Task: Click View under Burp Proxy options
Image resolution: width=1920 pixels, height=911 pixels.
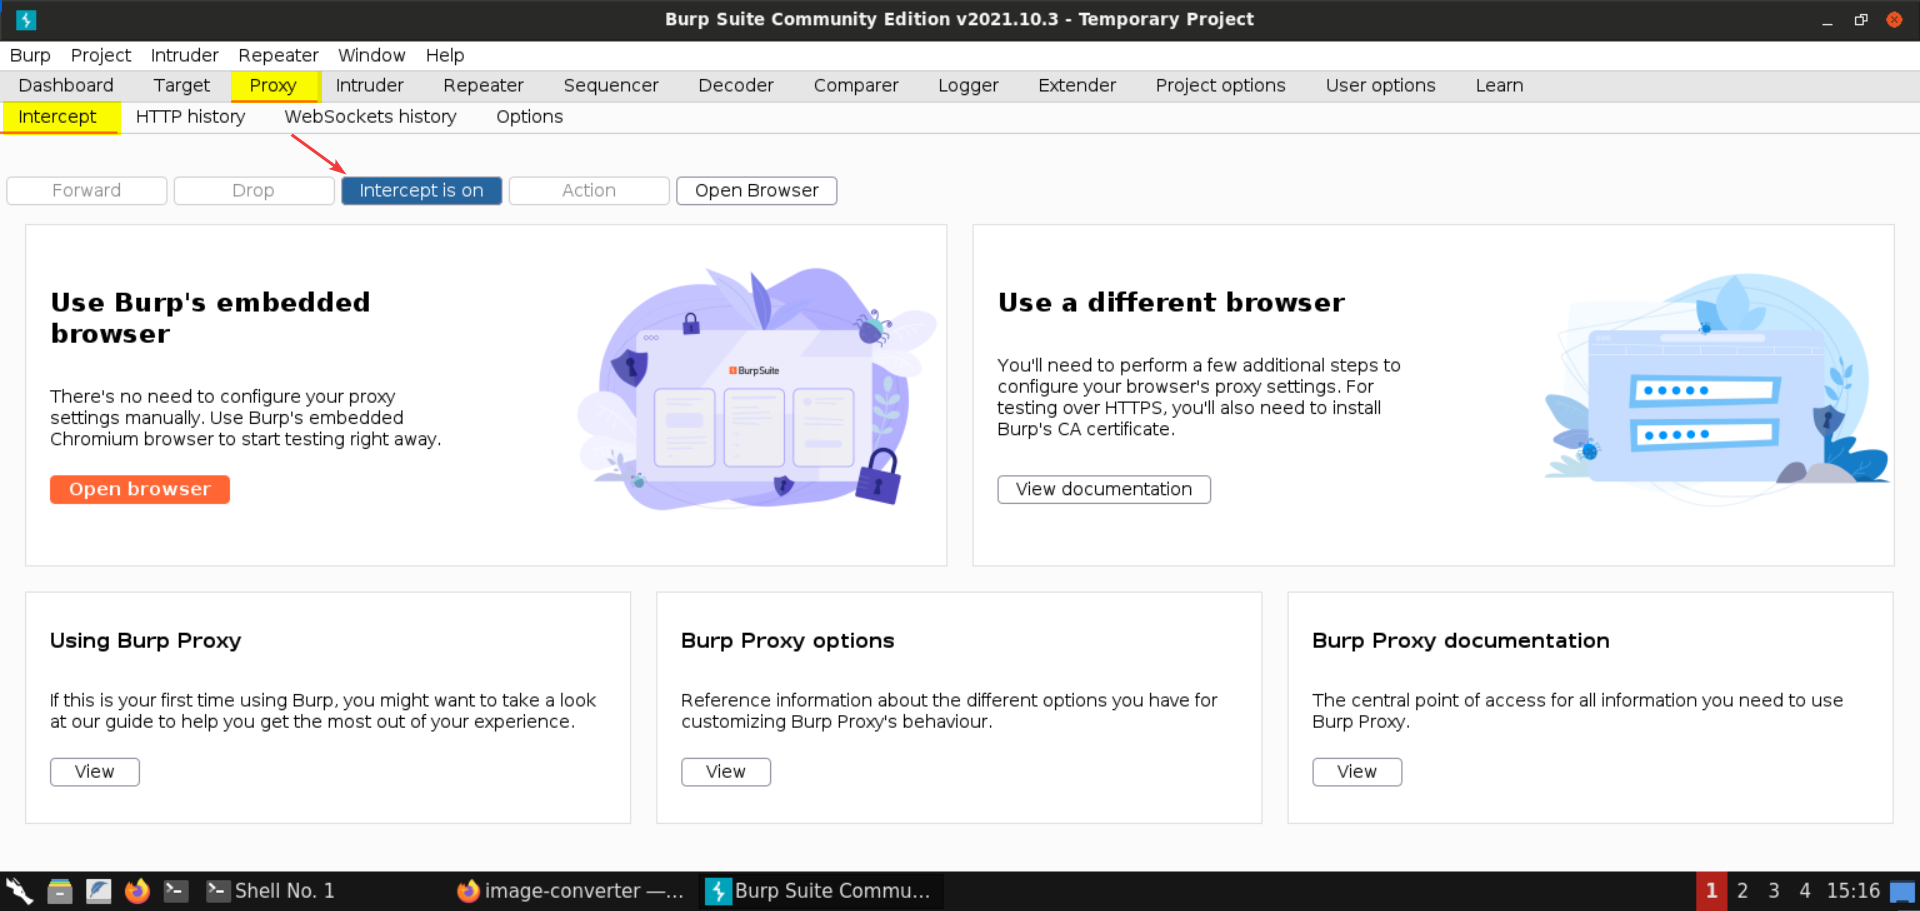Action: click(x=726, y=771)
